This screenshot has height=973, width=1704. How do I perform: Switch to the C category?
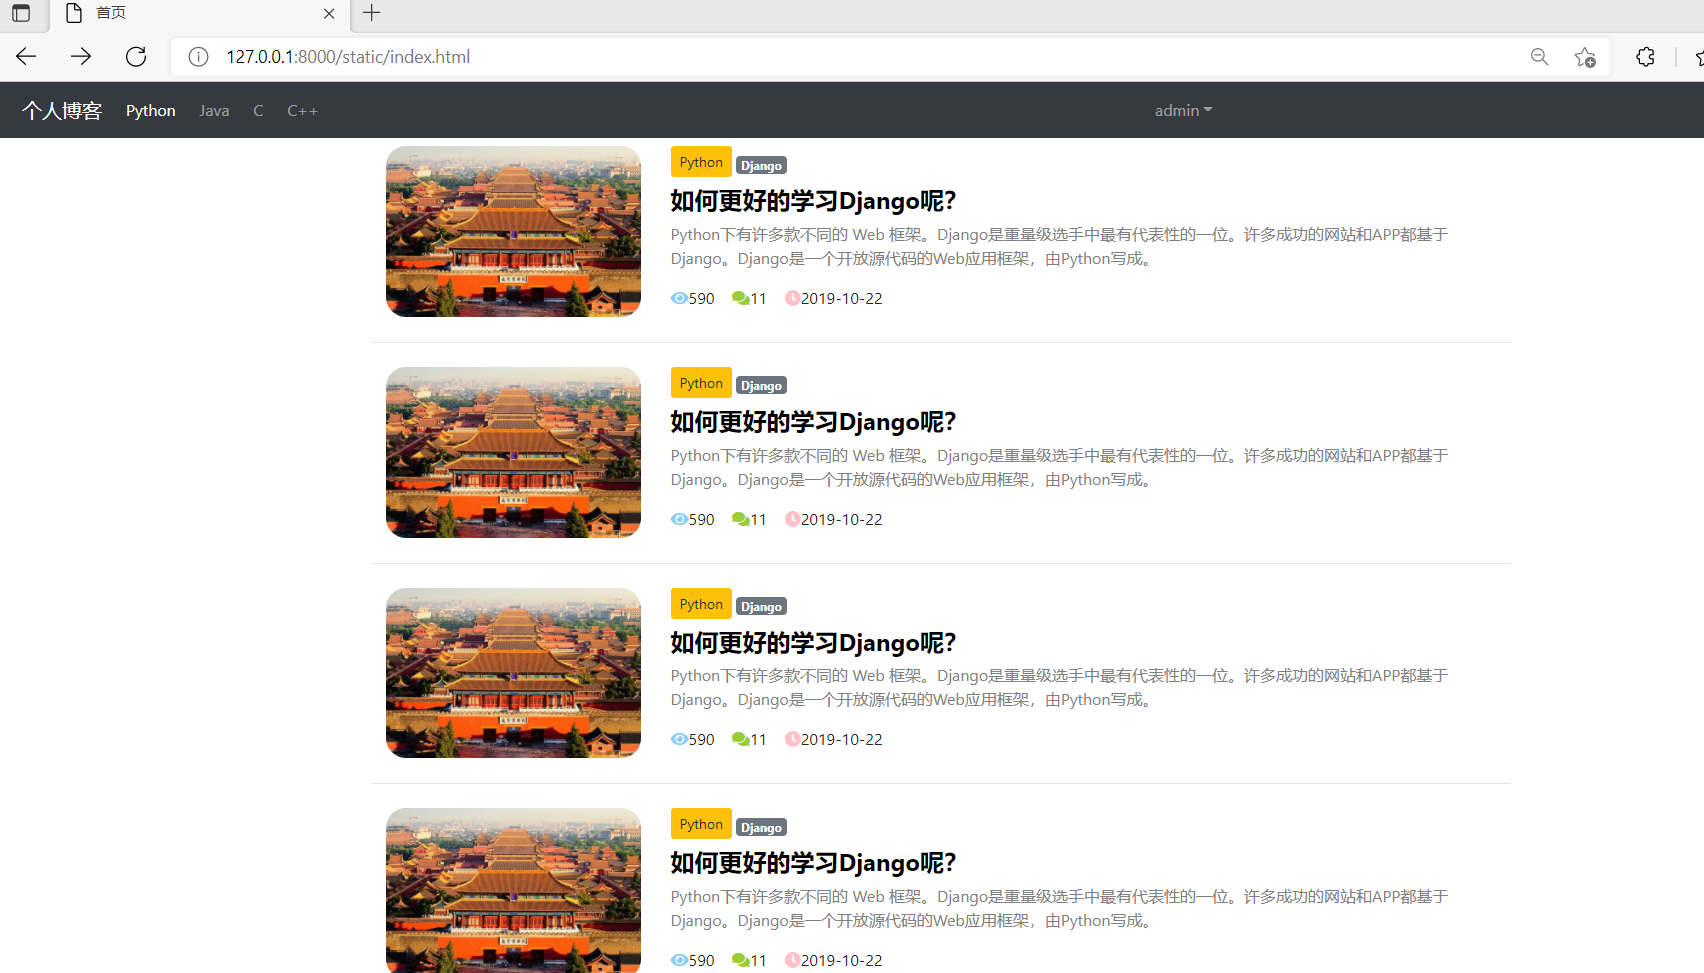(x=258, y=111)
